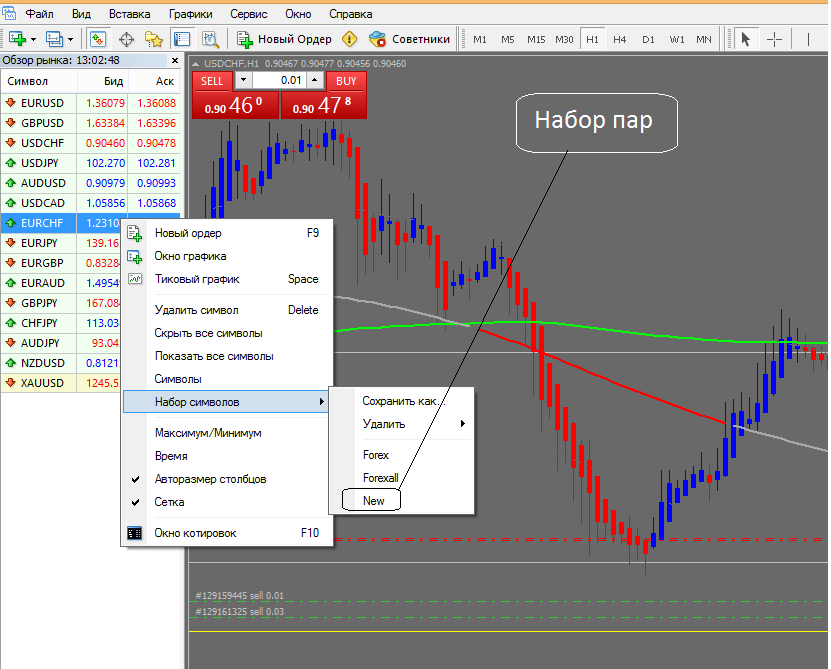This screenshot has height=669, width=831.
Task: Select the D1 timeframe
Action: point(648,39)
